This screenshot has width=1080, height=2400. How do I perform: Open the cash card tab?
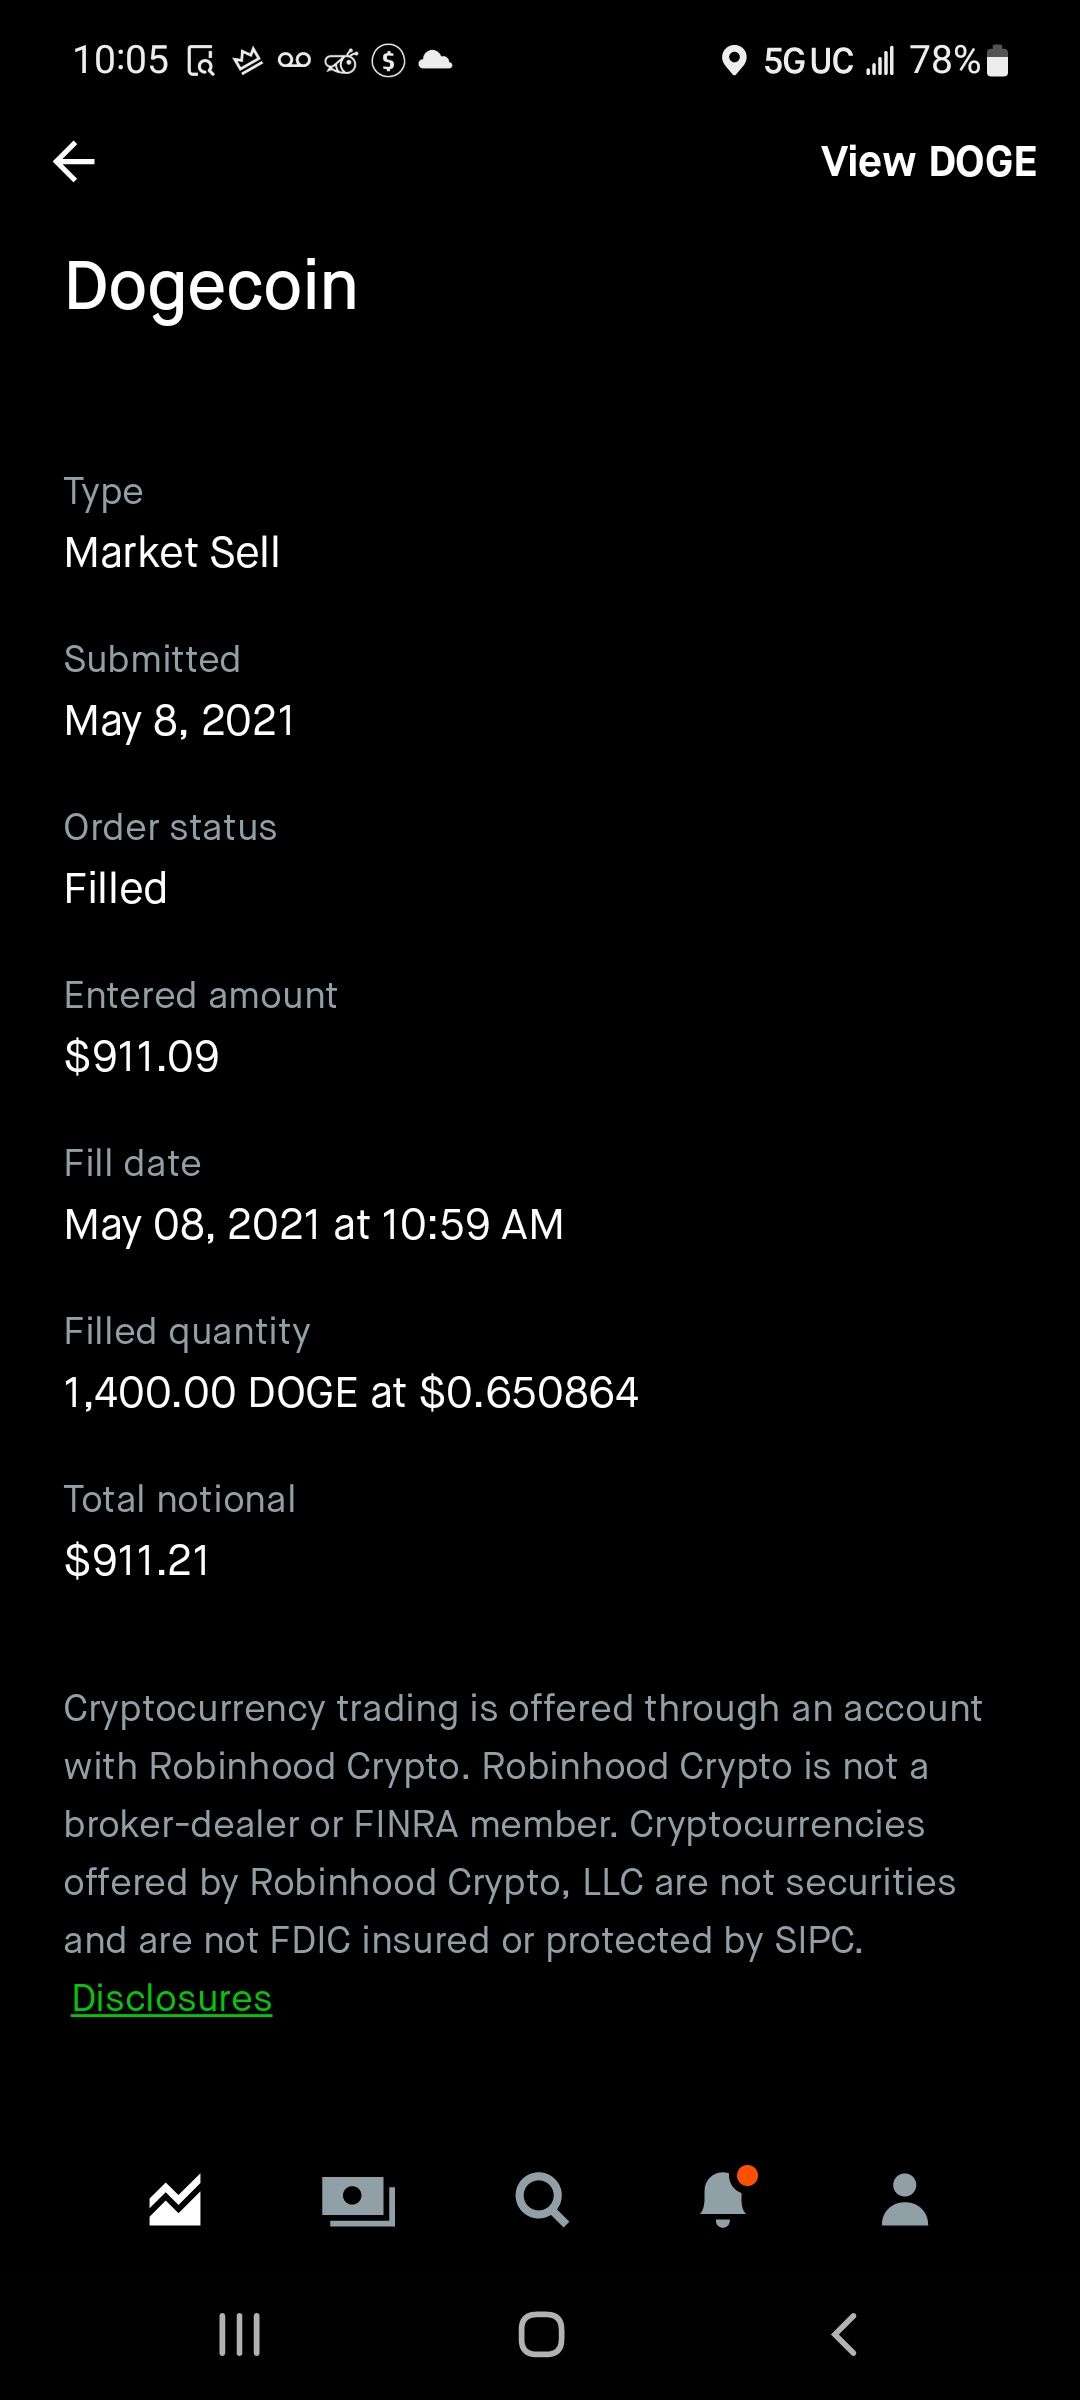pyautogui.click(x=358, y=2200)
